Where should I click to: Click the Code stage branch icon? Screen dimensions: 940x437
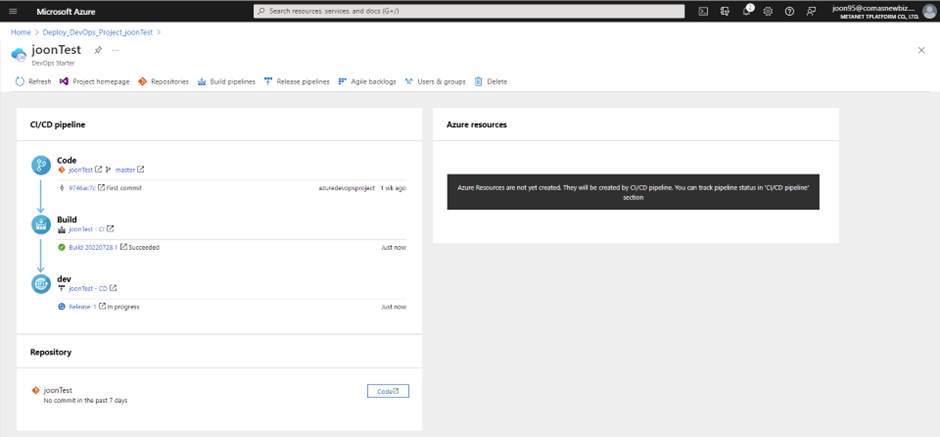[41, 165]
